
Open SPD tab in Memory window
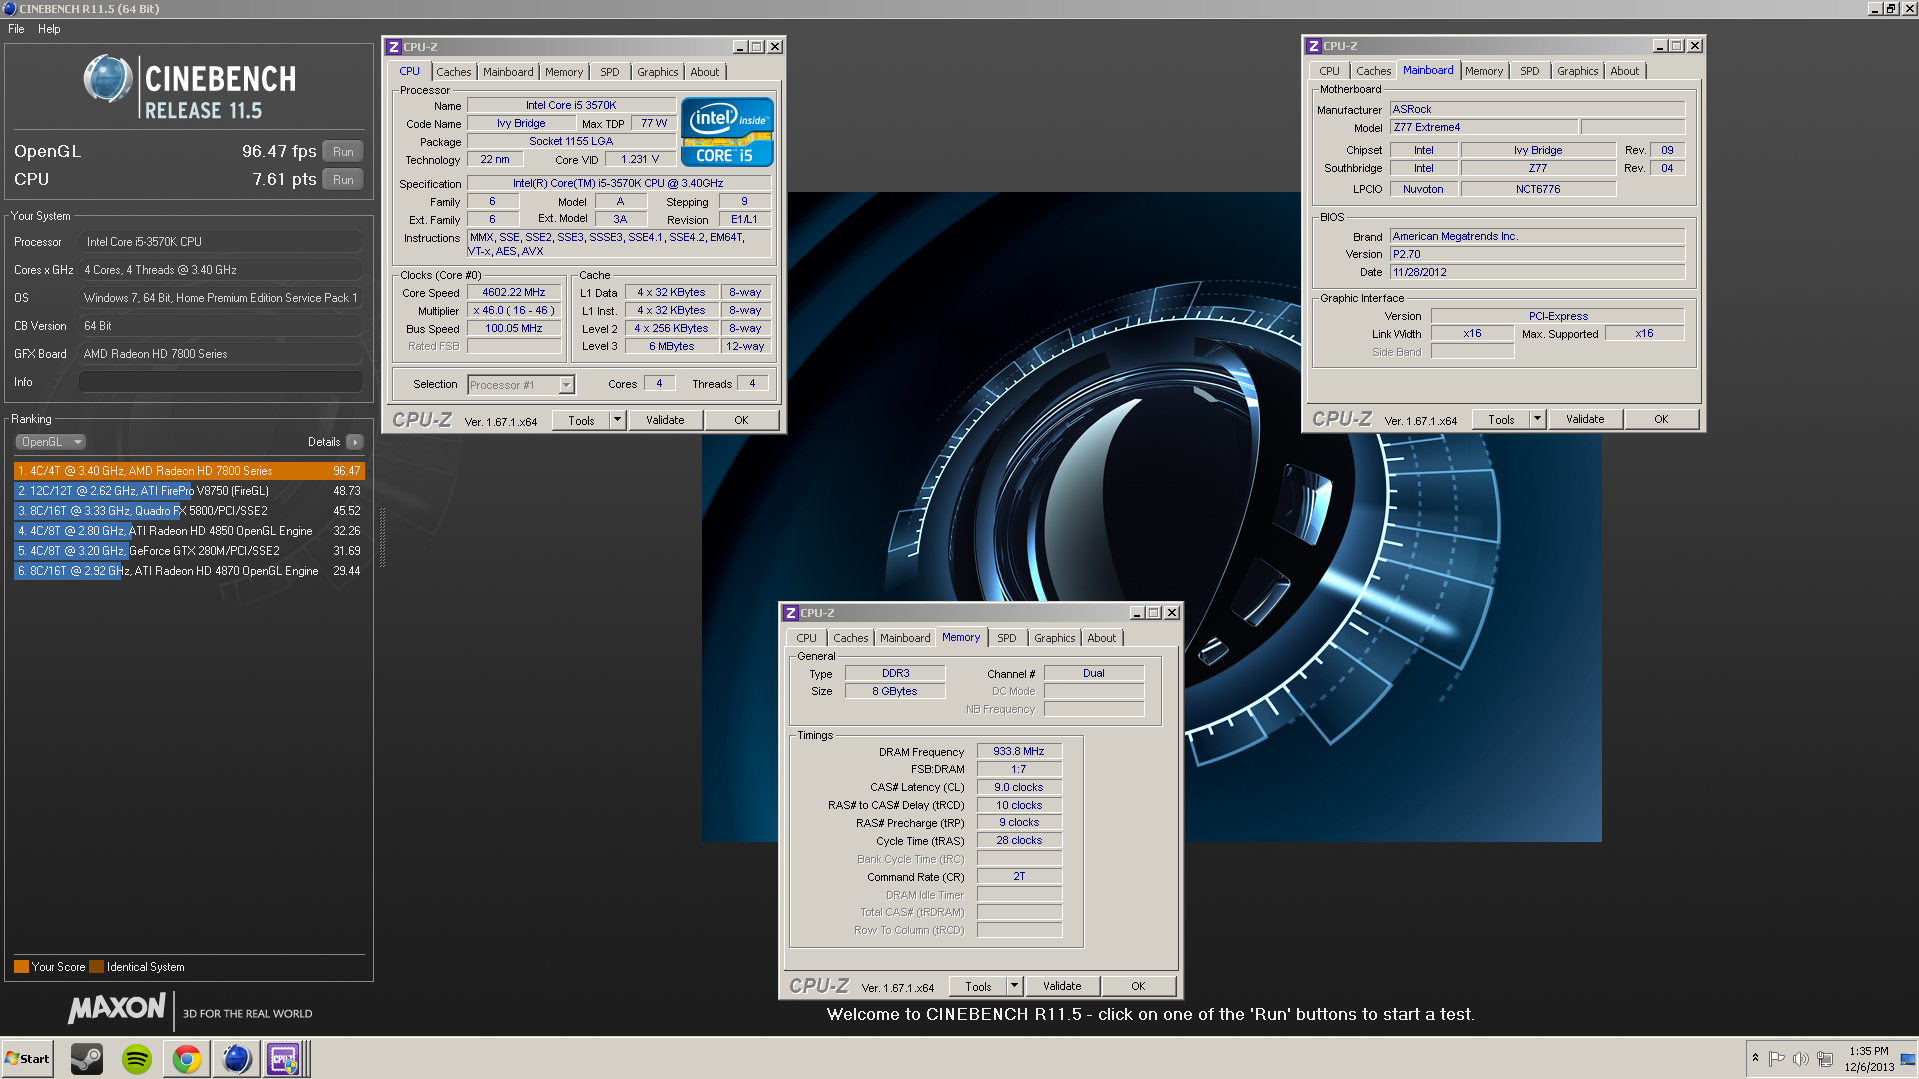[1007, 638]
